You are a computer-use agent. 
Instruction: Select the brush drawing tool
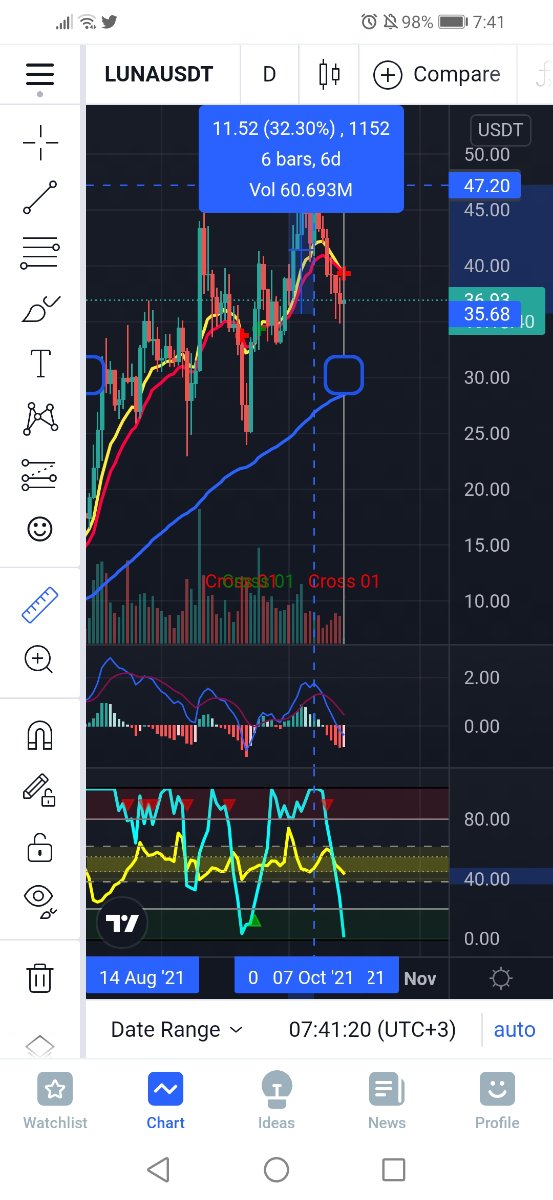(x=40, y=309)
